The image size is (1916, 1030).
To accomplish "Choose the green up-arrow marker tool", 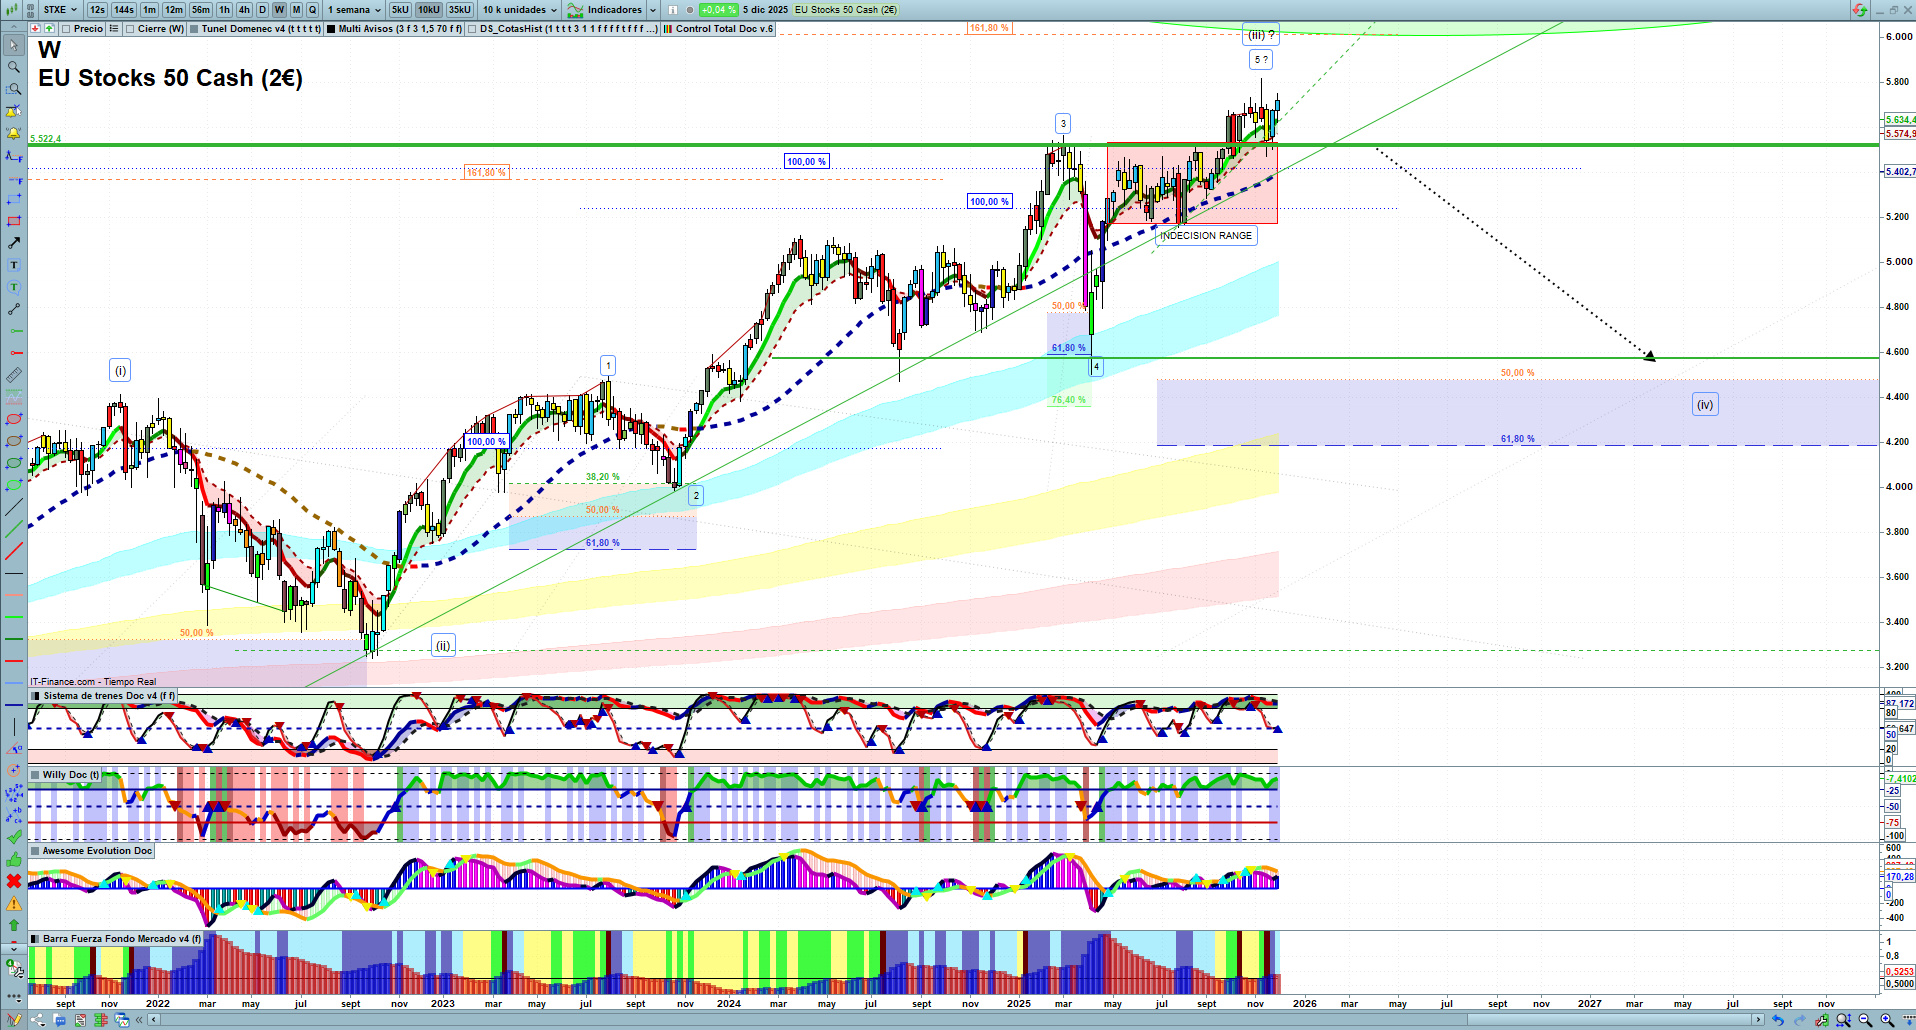I will tap(14, 925).
